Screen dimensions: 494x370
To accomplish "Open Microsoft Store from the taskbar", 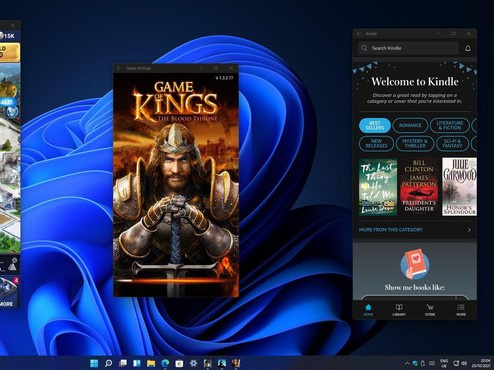I will [179, 363].
